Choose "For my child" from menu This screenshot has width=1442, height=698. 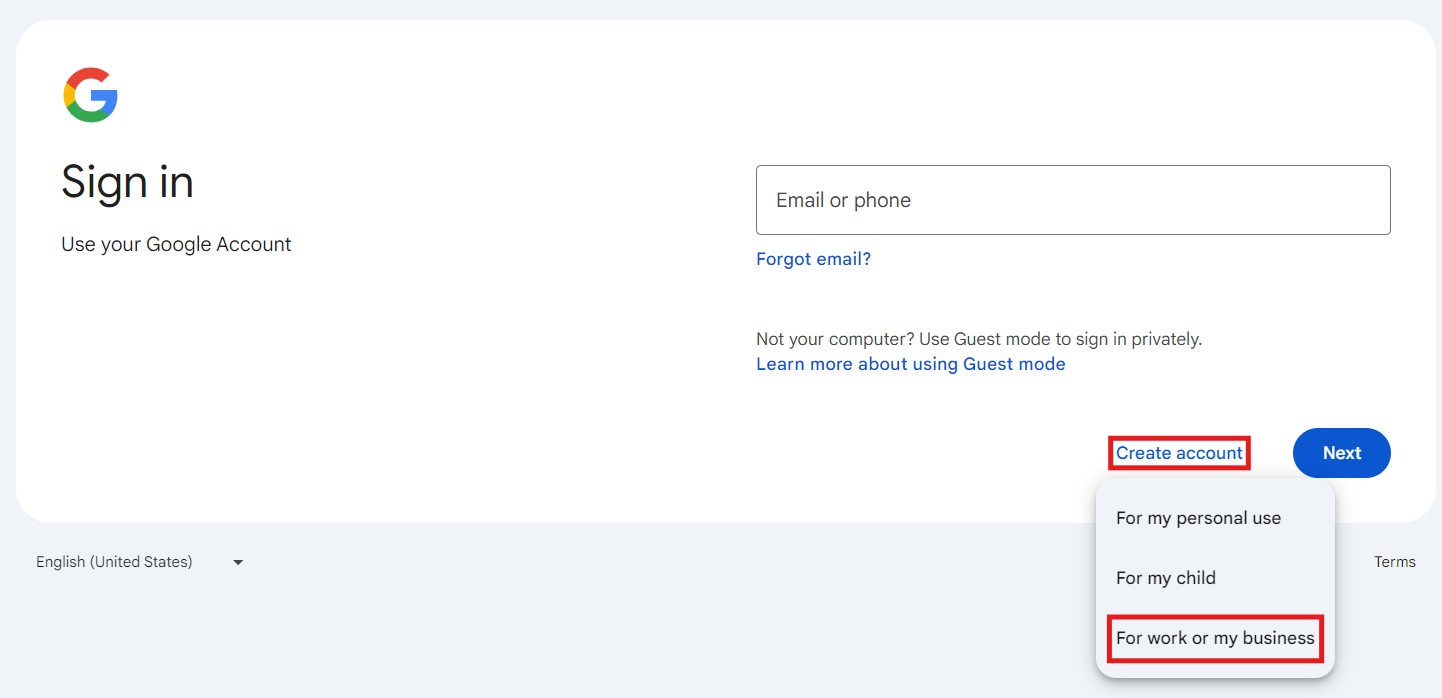coord(1166,578)
